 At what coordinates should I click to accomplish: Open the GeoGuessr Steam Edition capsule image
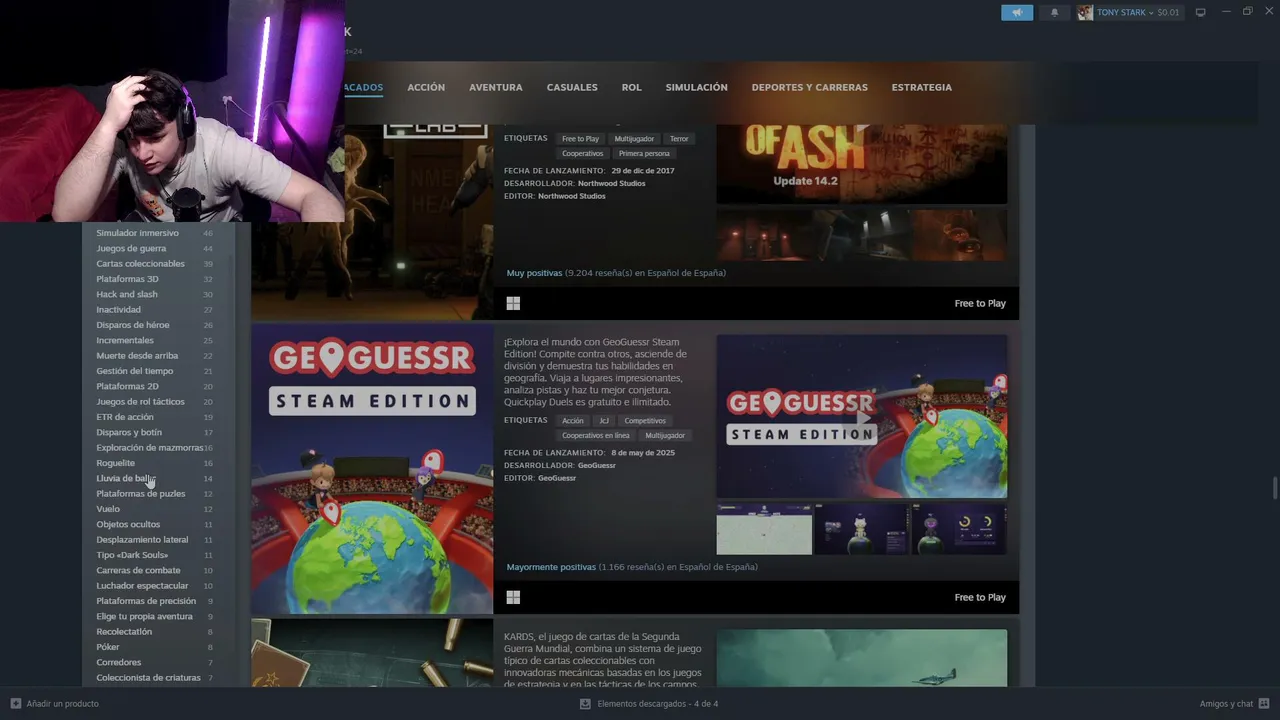click(372, 468)
